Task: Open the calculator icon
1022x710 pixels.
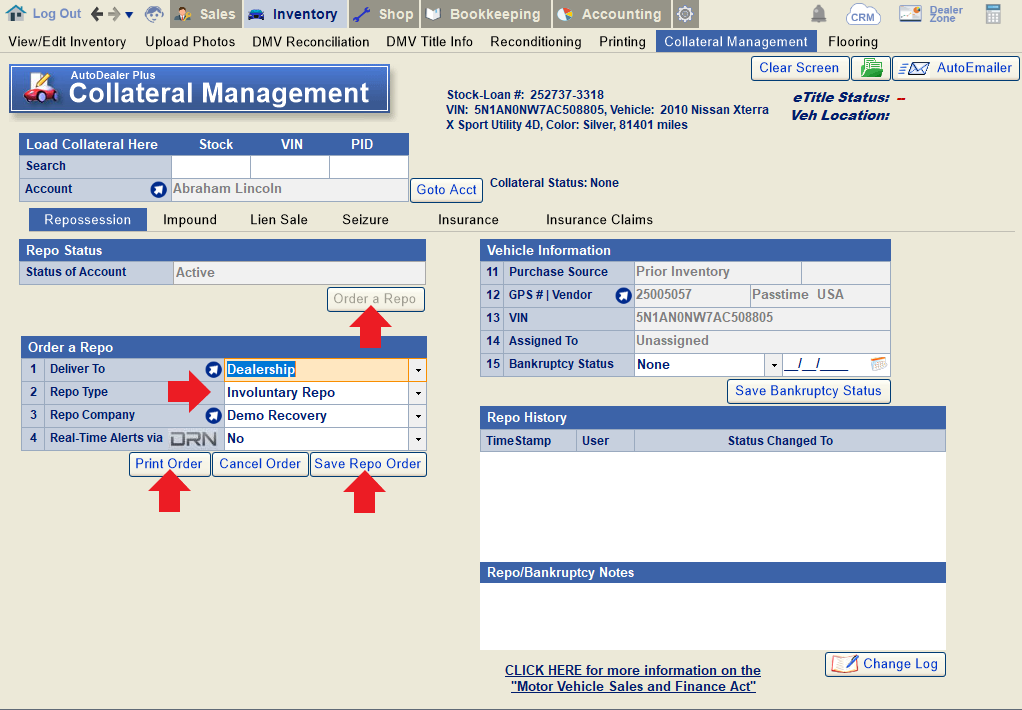Action: point(993,14)
